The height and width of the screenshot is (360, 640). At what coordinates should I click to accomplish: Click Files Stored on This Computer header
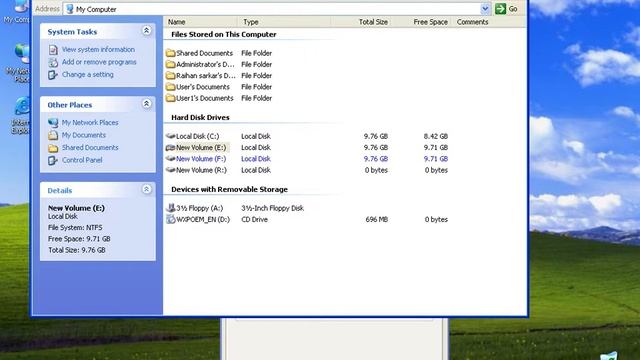click(224, 35)
